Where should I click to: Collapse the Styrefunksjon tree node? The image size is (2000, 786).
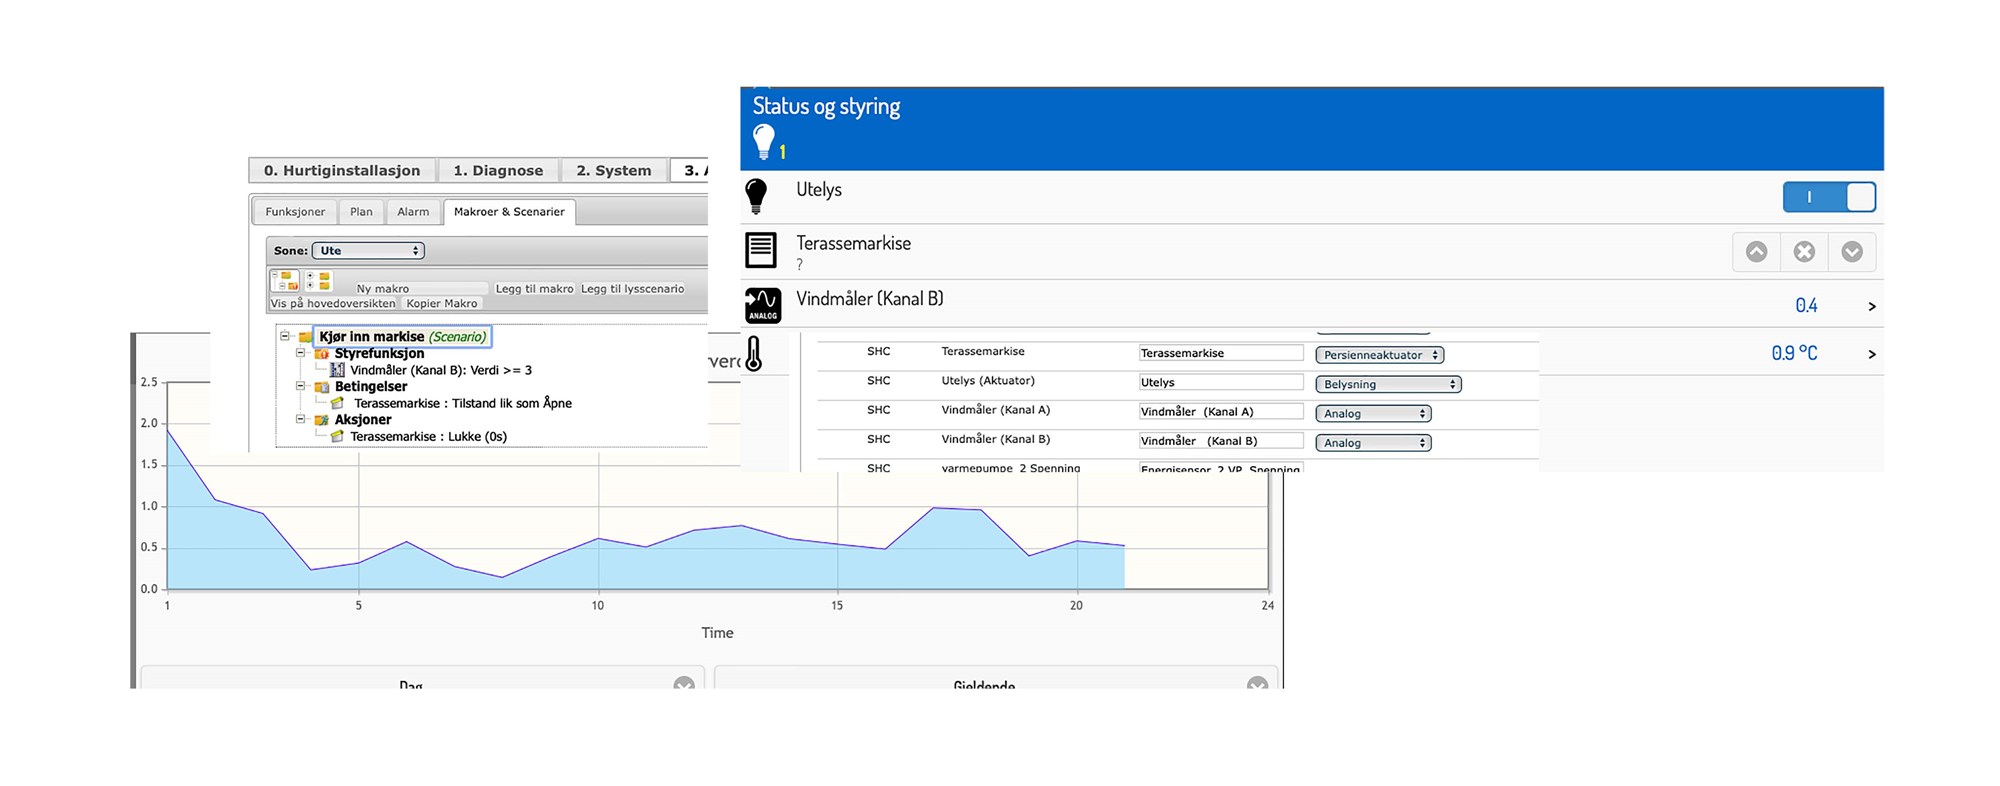(300, 353)
